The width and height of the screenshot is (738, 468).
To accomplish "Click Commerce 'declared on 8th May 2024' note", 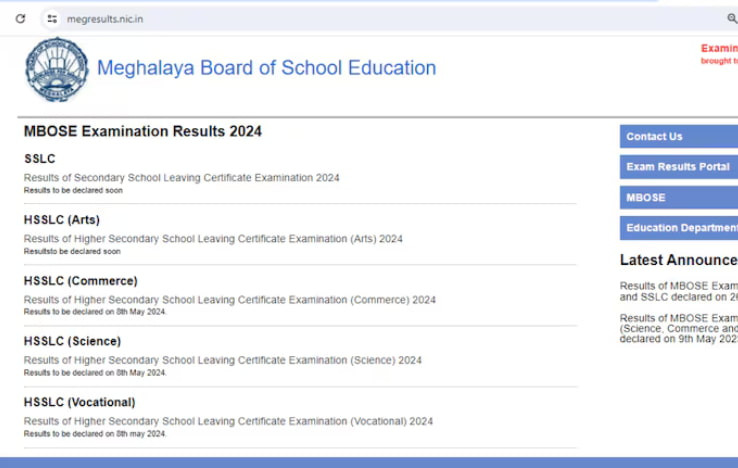I will tap(95, 312).
